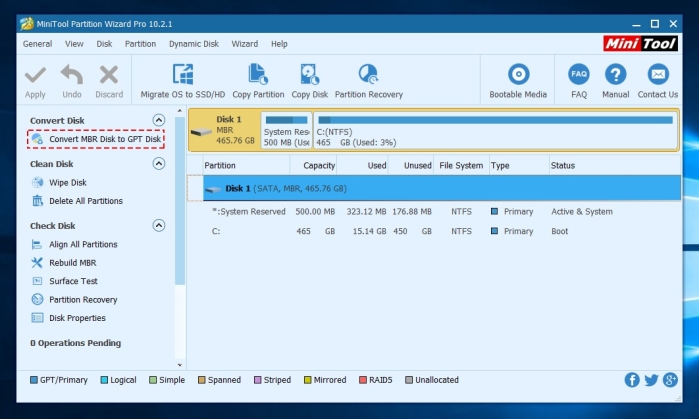The height and width of the screenshot is (419, 699).
Task: Sort by the Type column header
Action: tap(519, 165)
